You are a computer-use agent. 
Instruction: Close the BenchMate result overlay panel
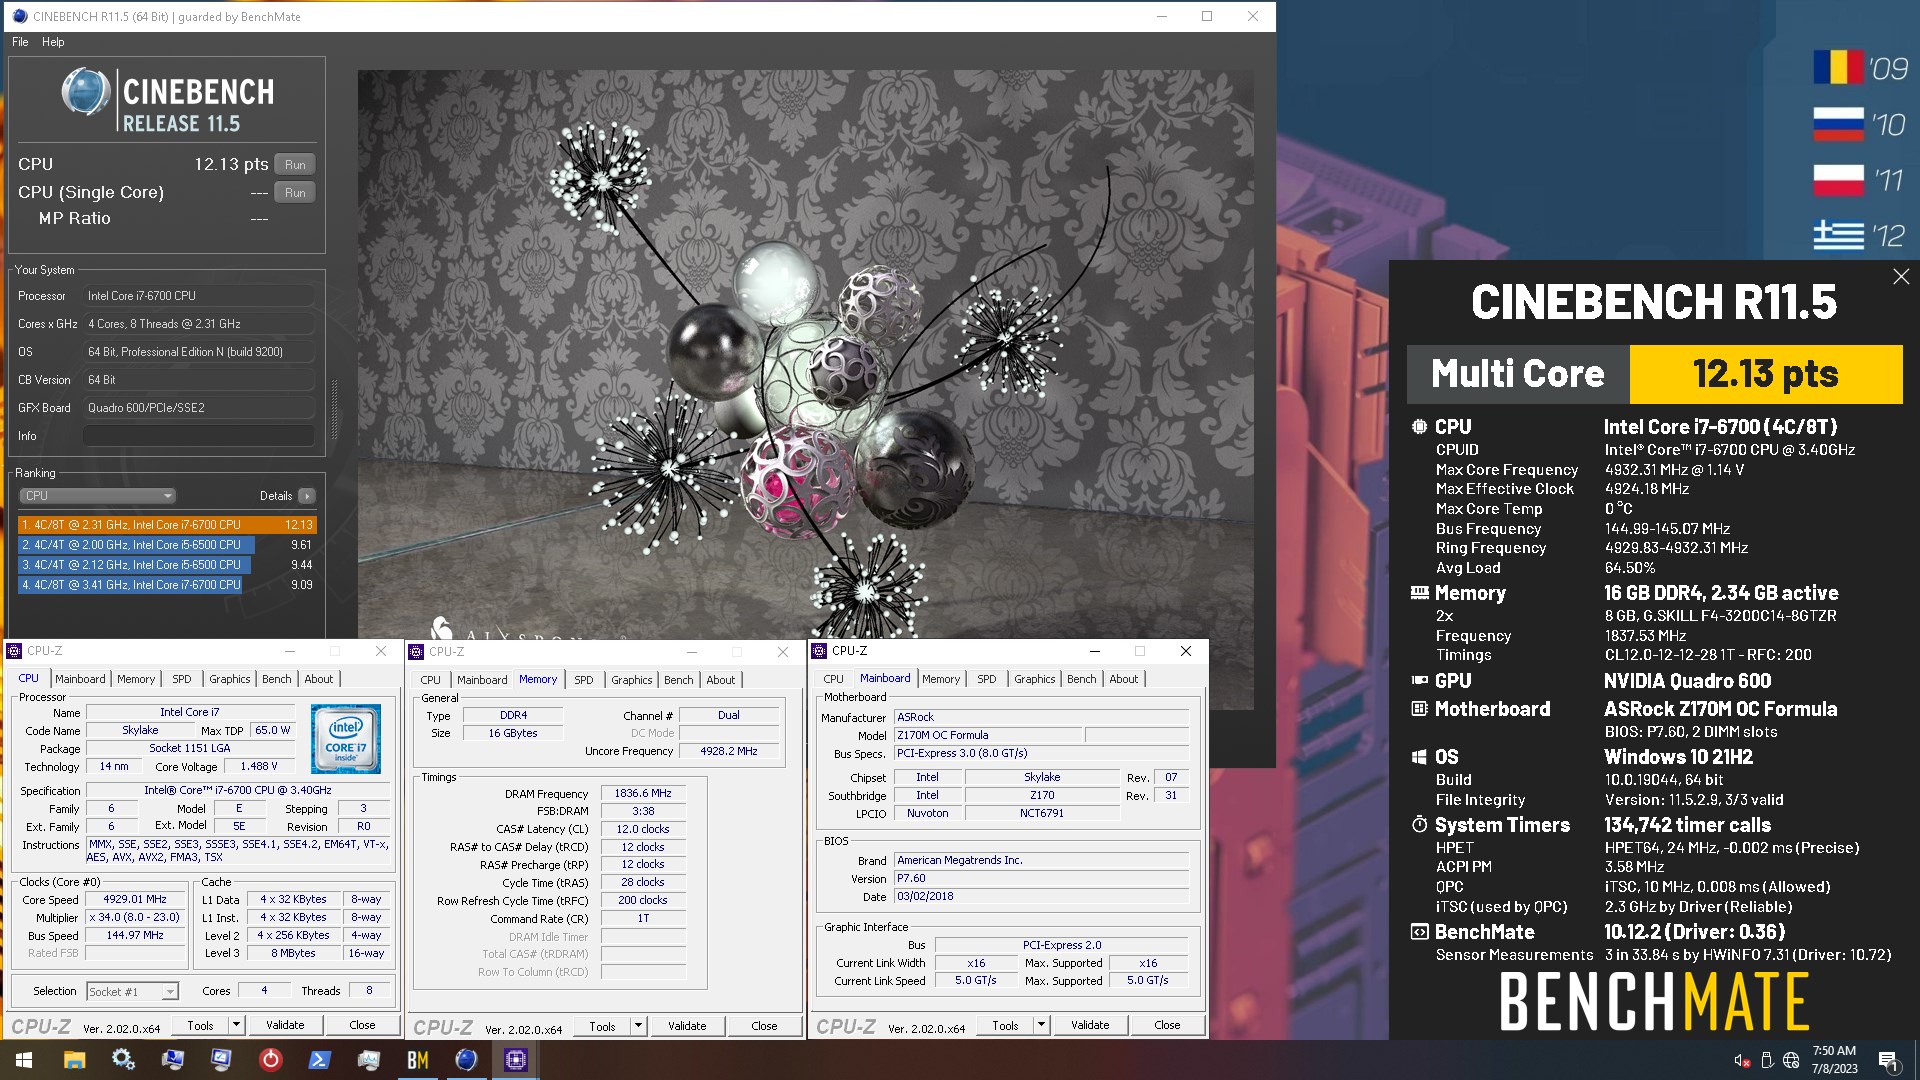coord(1901,277)
